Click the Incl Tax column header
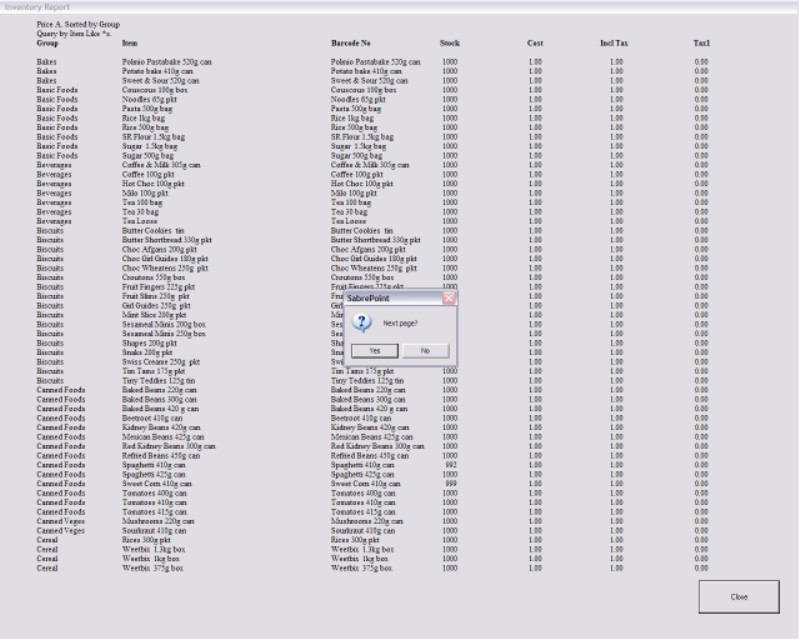The width and height of the screenshot is (800, 640). 612,44
